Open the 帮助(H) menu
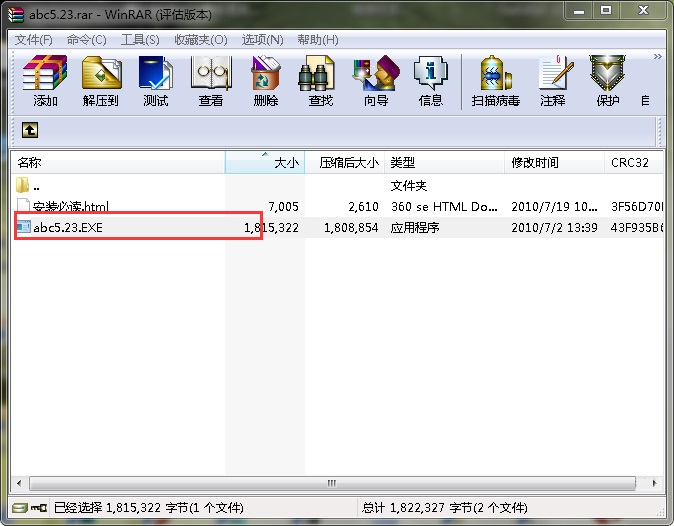The image size is (674, 526). (318, 40)
